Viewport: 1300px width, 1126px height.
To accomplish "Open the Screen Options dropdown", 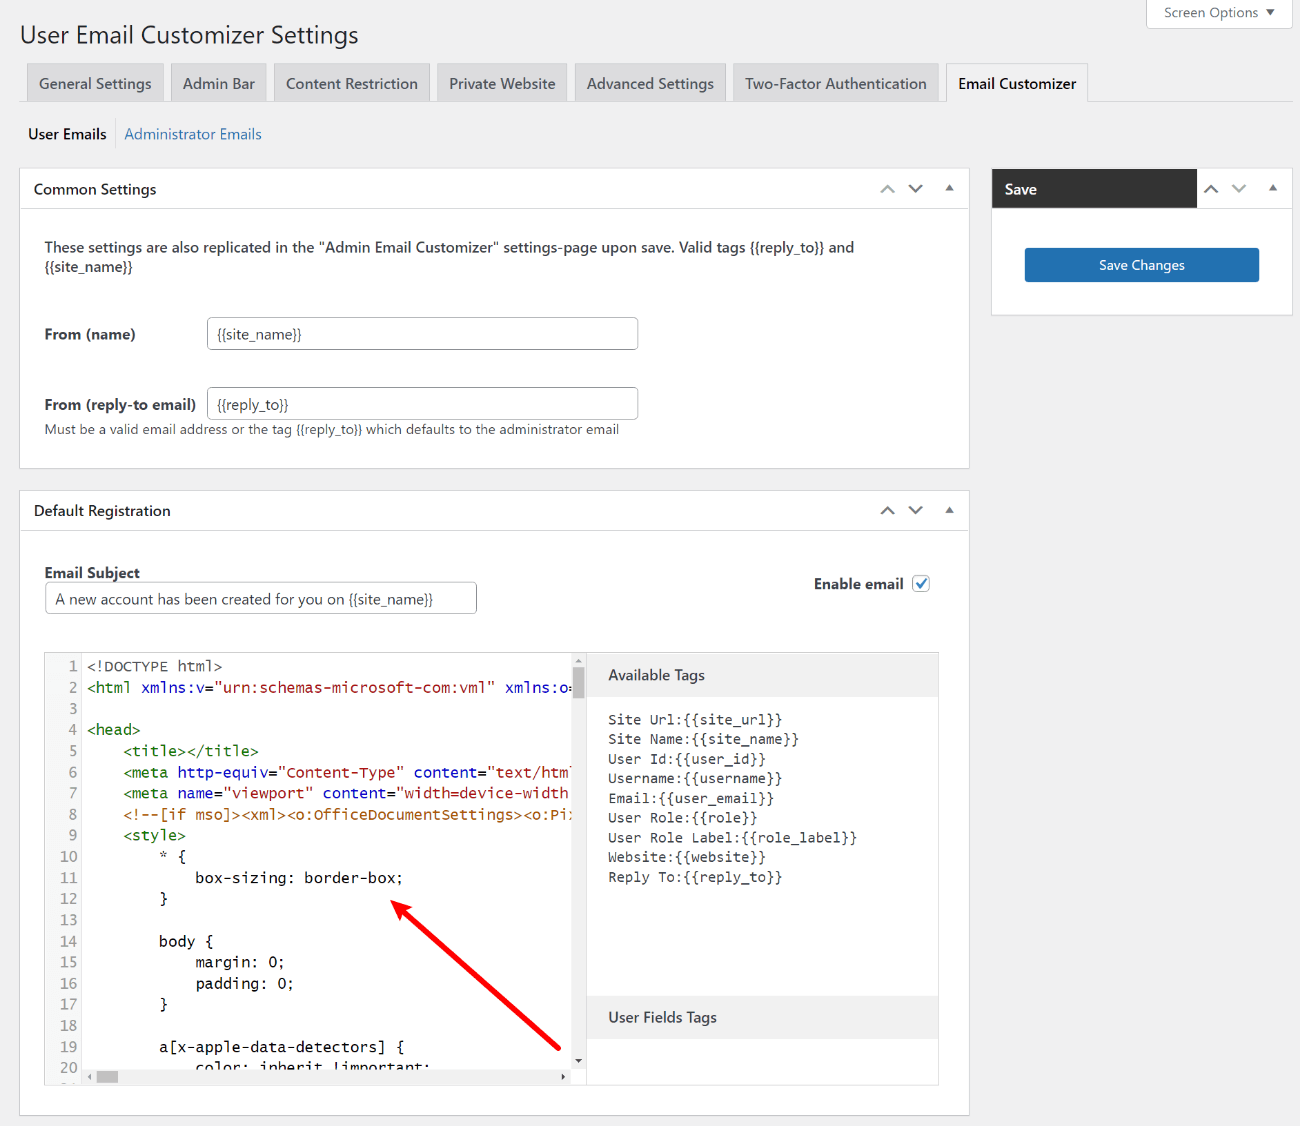I will point(1219,13).
